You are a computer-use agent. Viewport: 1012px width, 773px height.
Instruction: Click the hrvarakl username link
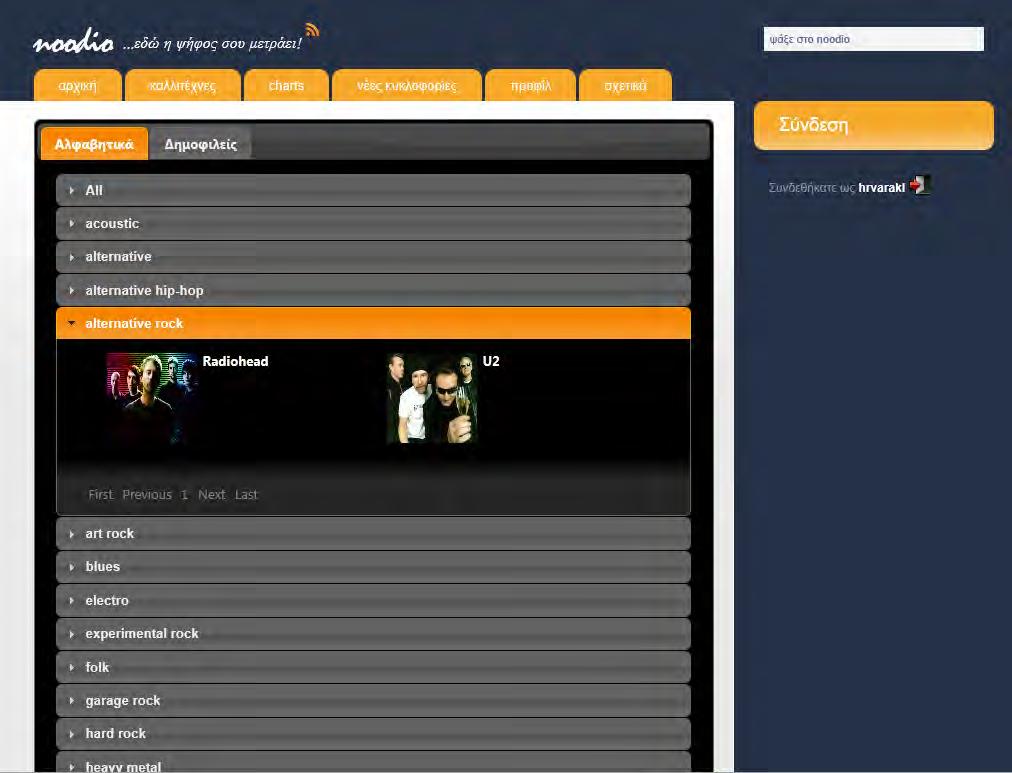[882, 188]
